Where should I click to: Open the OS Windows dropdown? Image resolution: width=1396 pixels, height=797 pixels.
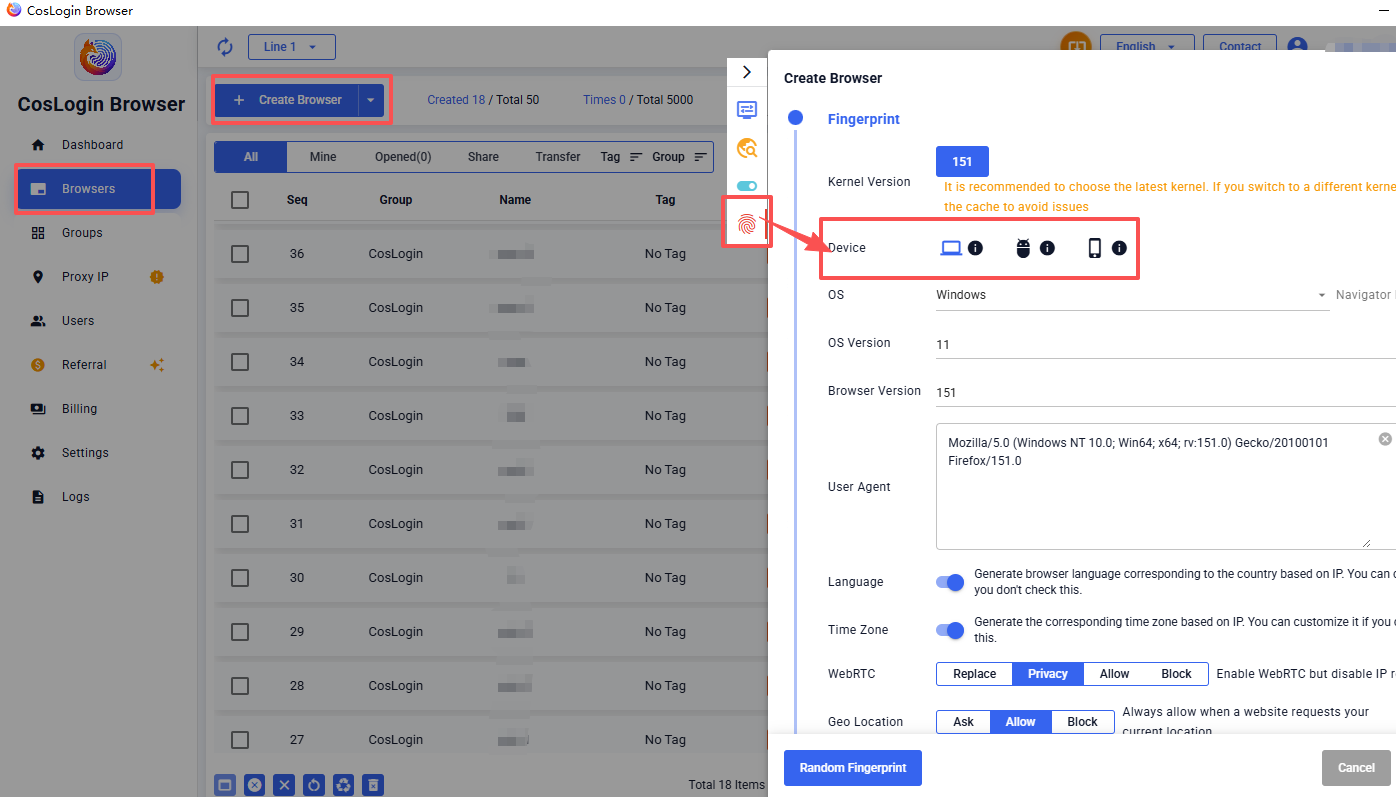point(1132,296)
